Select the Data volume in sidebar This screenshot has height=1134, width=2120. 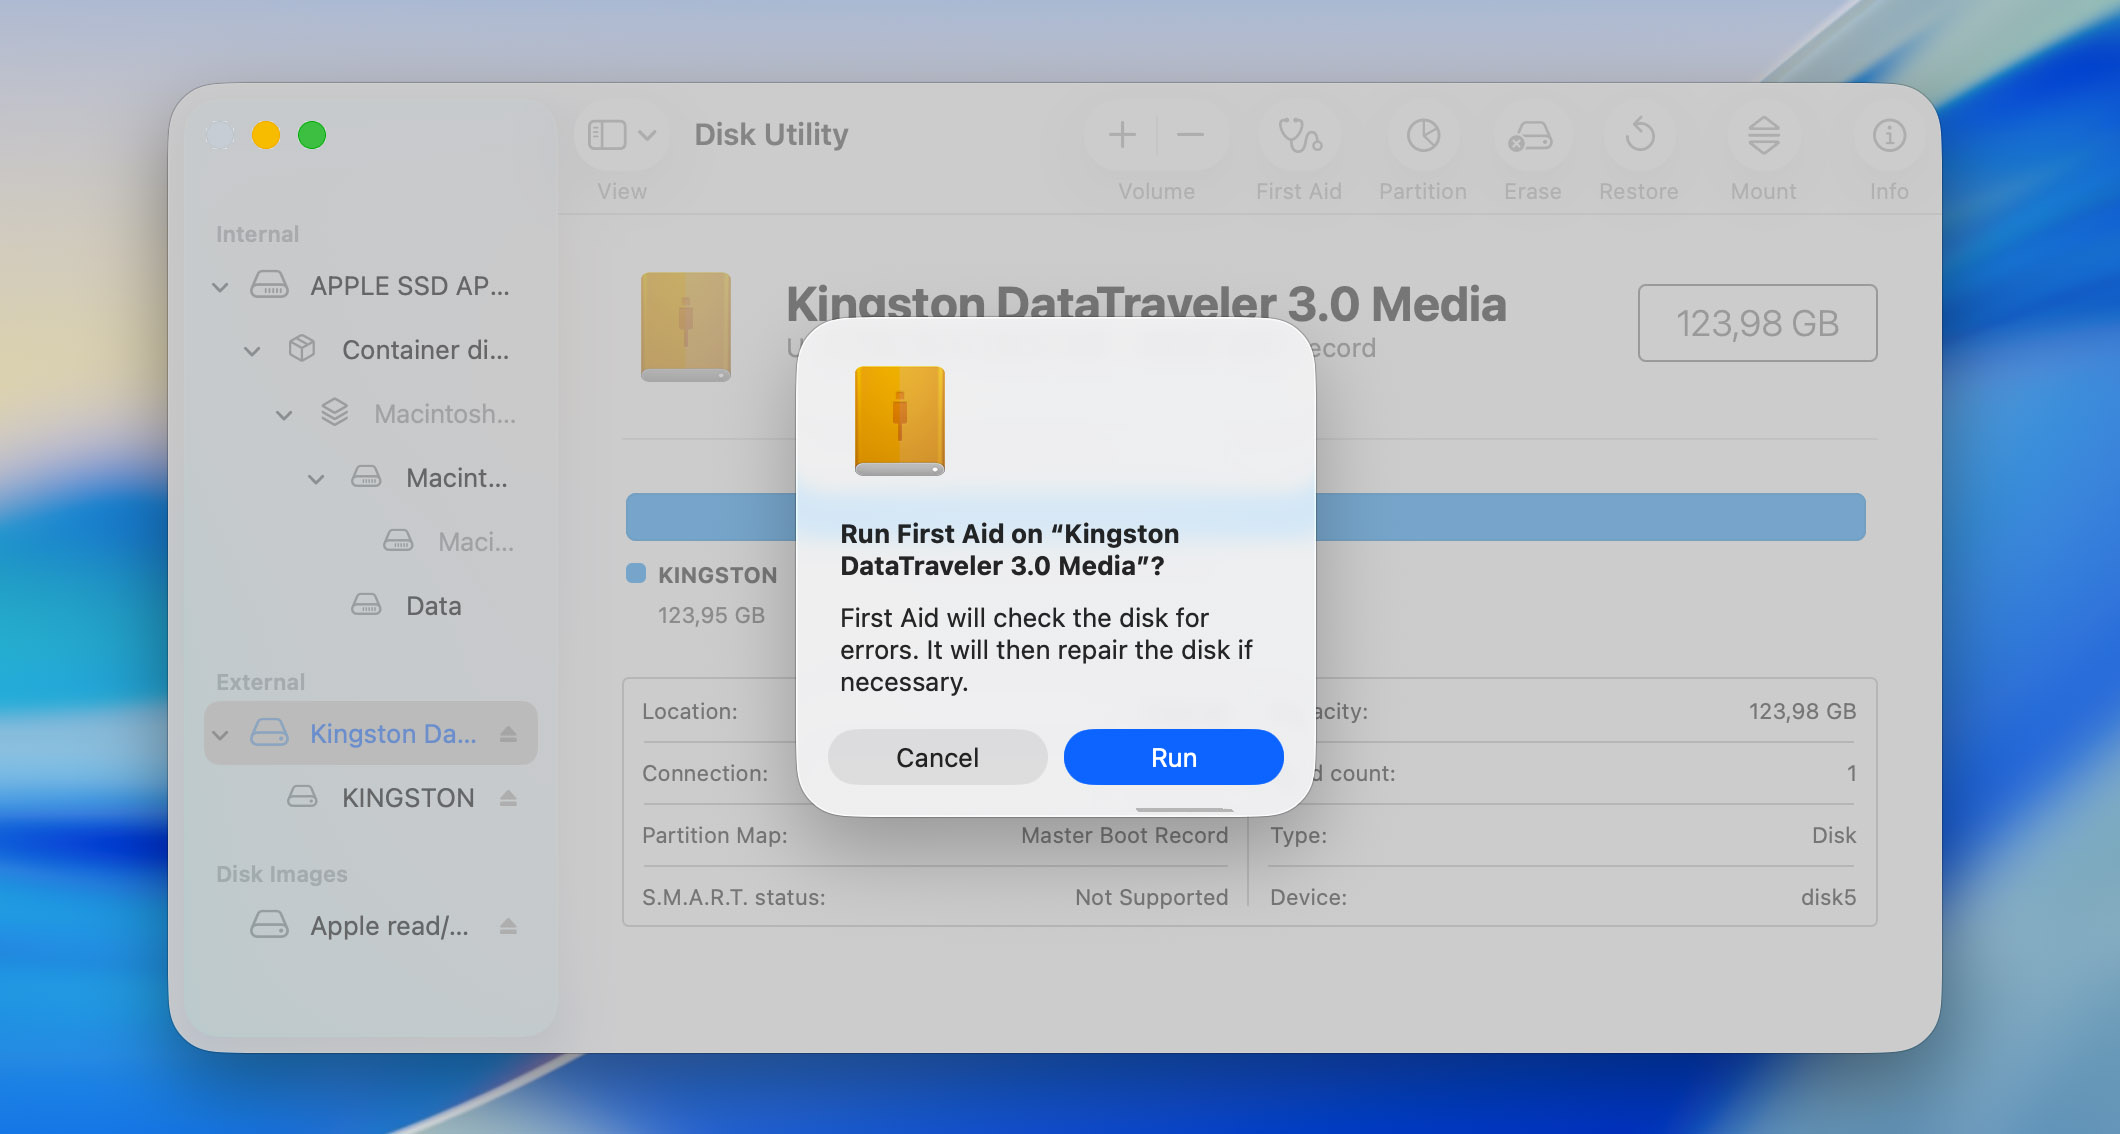432,605
